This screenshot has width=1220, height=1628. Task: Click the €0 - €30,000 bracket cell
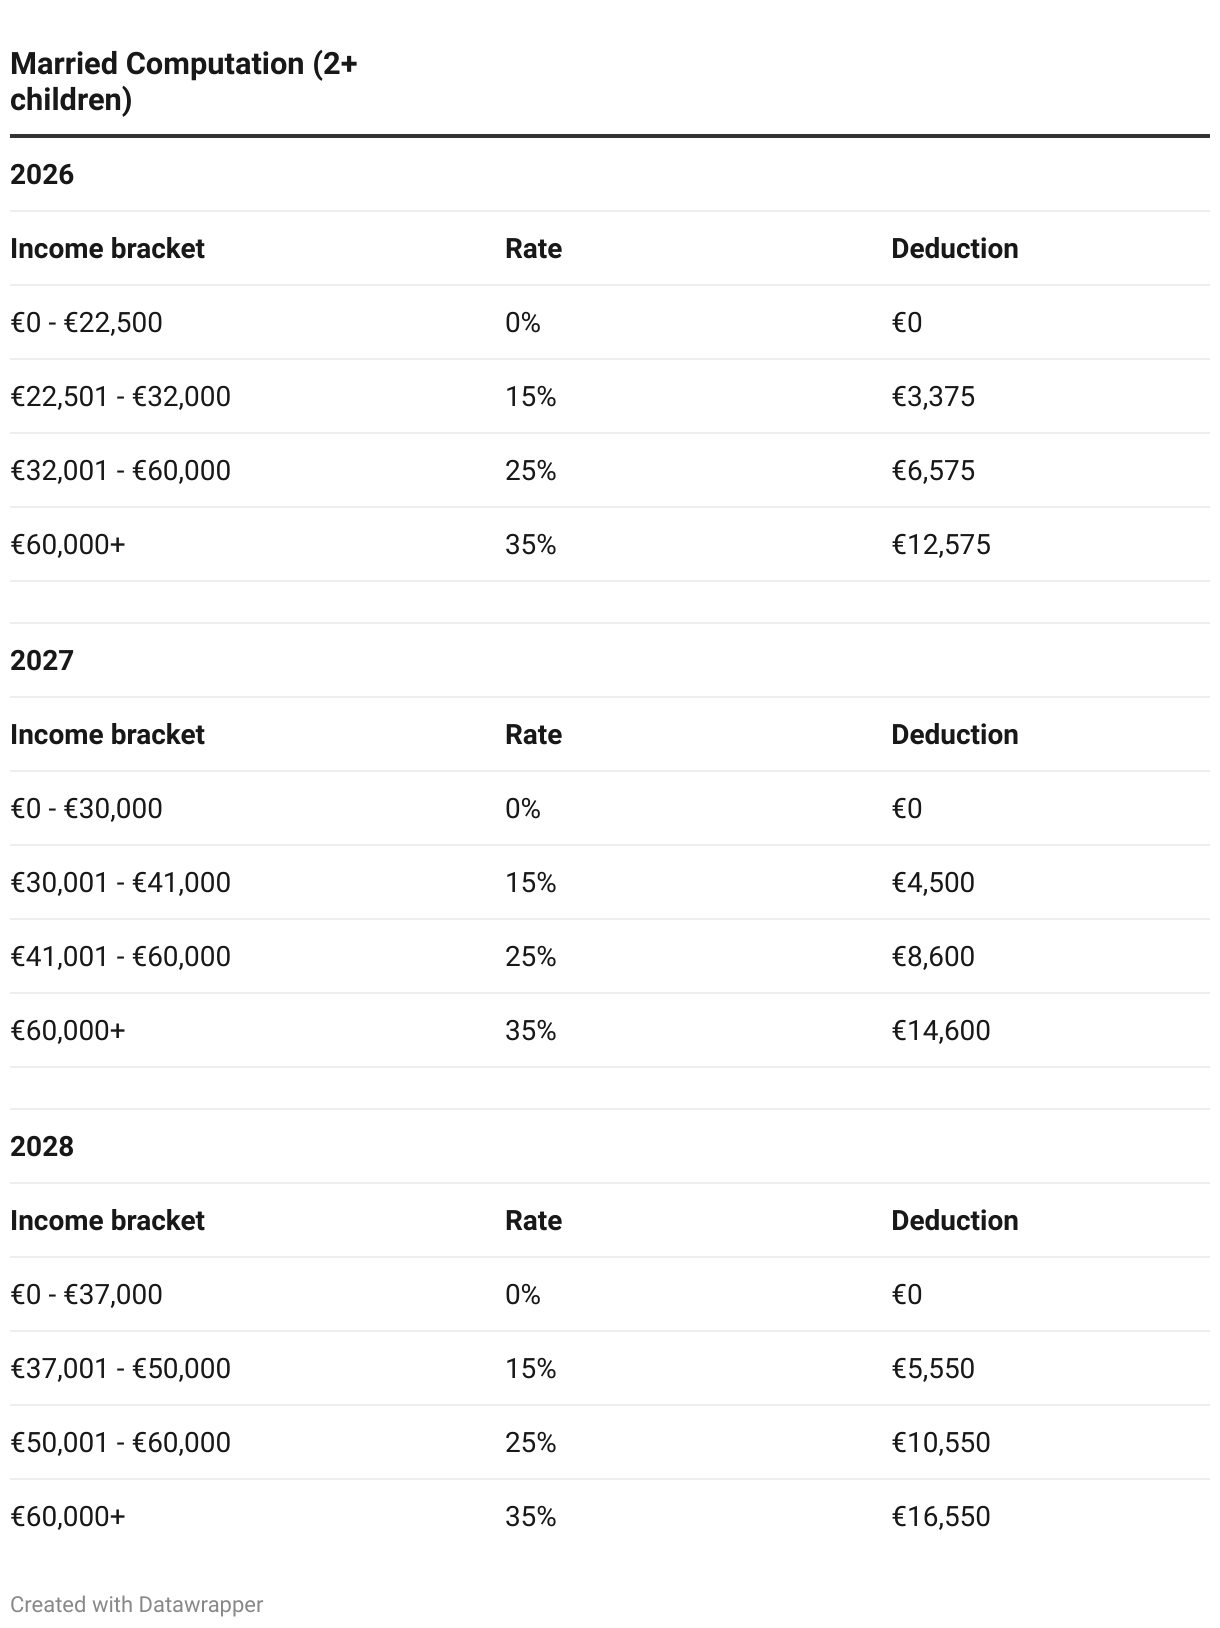86,809
